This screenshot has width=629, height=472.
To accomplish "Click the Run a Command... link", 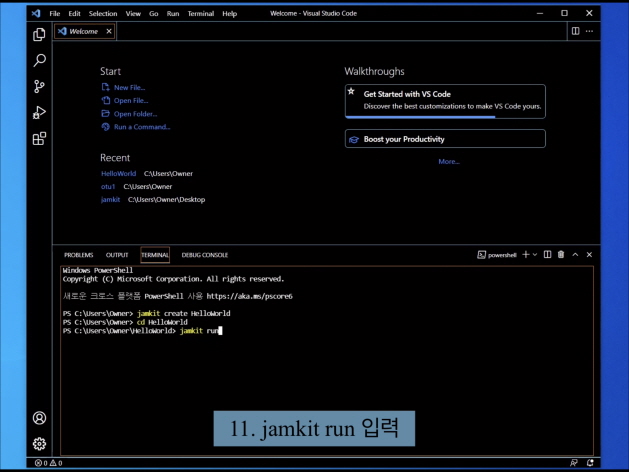I will pos(142,127).
